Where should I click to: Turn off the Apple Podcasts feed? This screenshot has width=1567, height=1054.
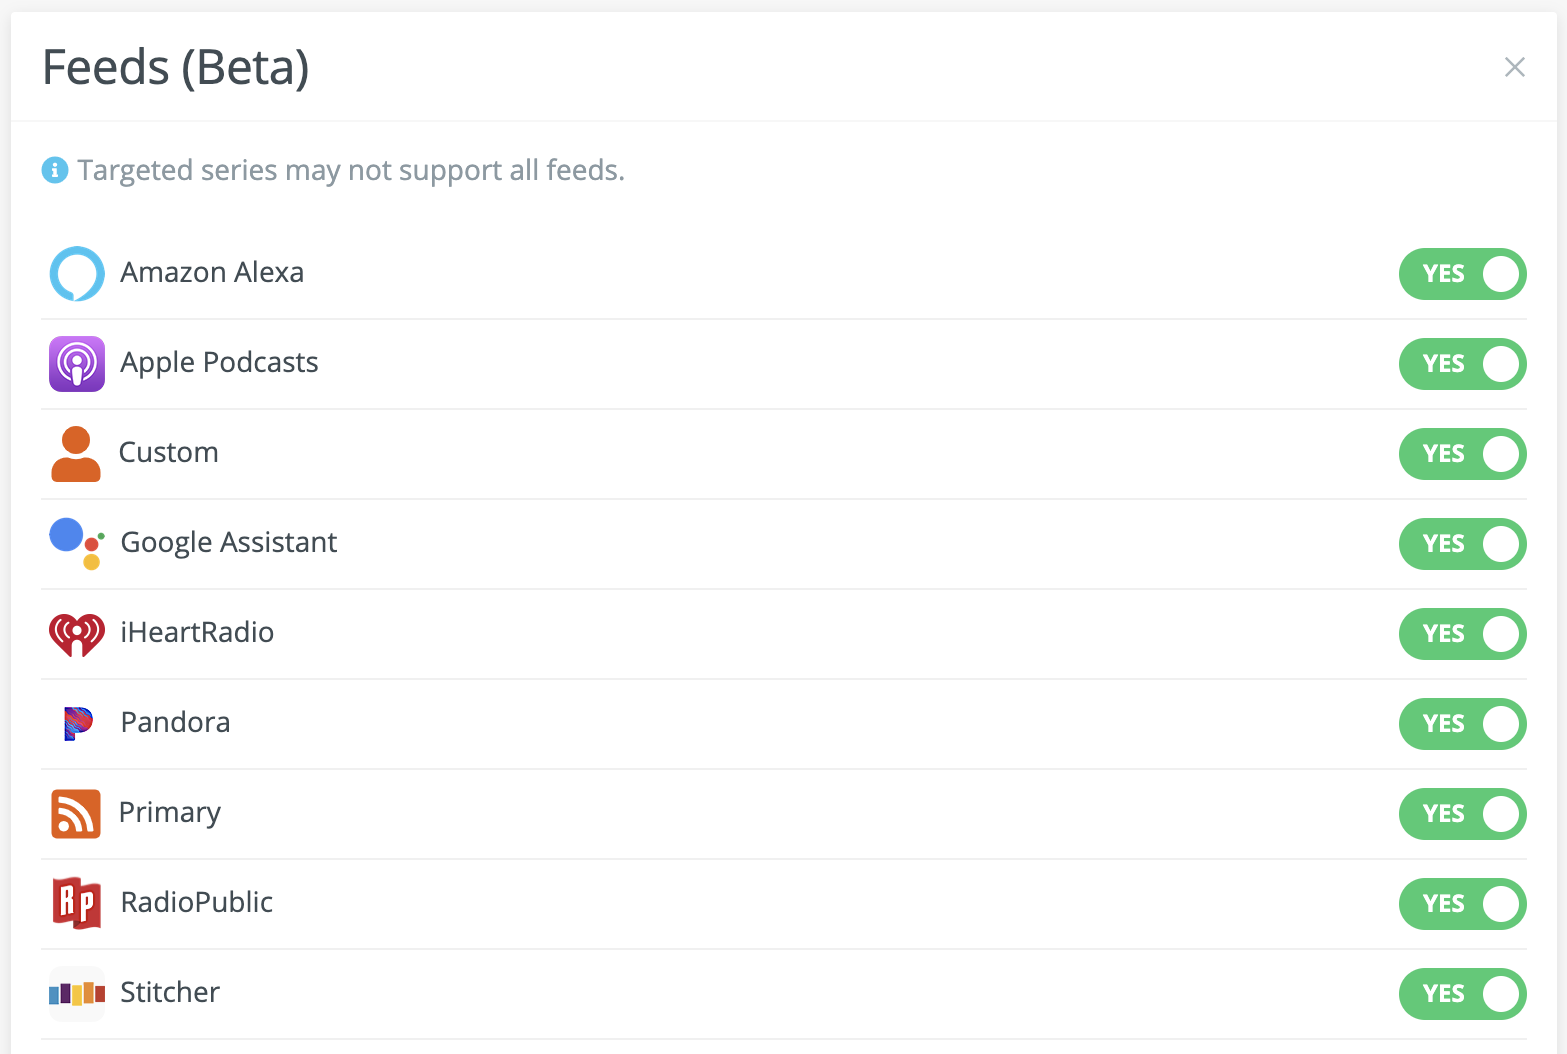(1462, 364)
